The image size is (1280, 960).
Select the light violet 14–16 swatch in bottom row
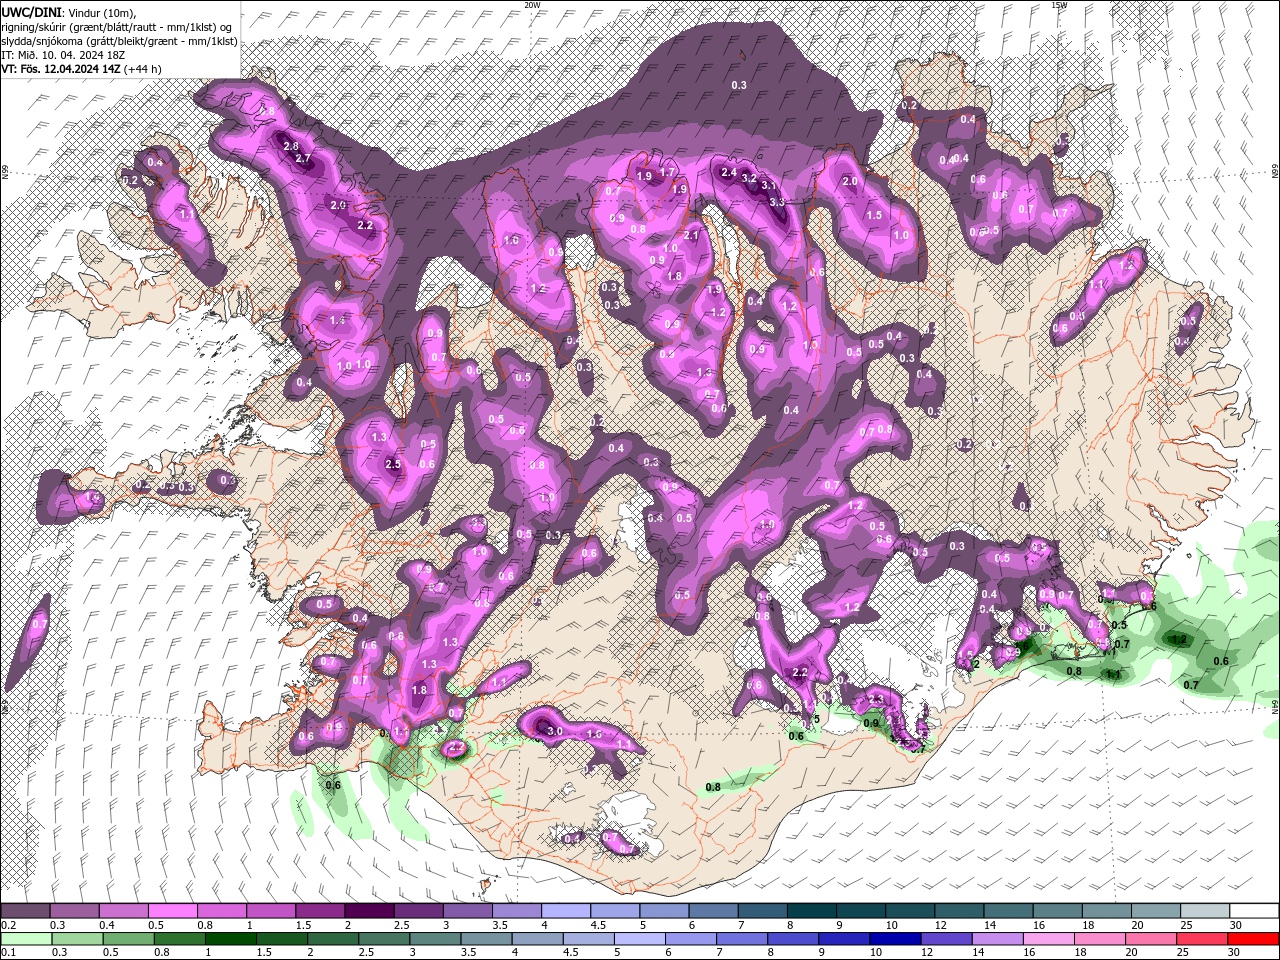(x=997, y=939)
